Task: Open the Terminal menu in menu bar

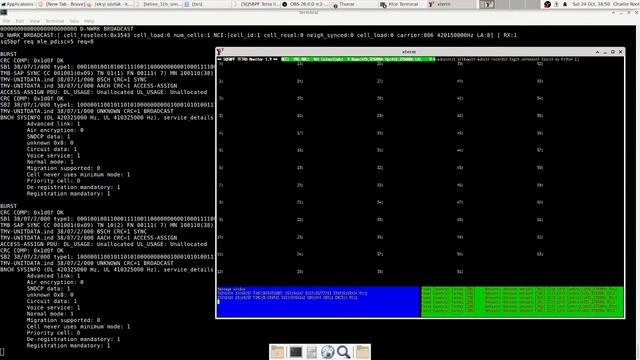Action: coord(54,21)
